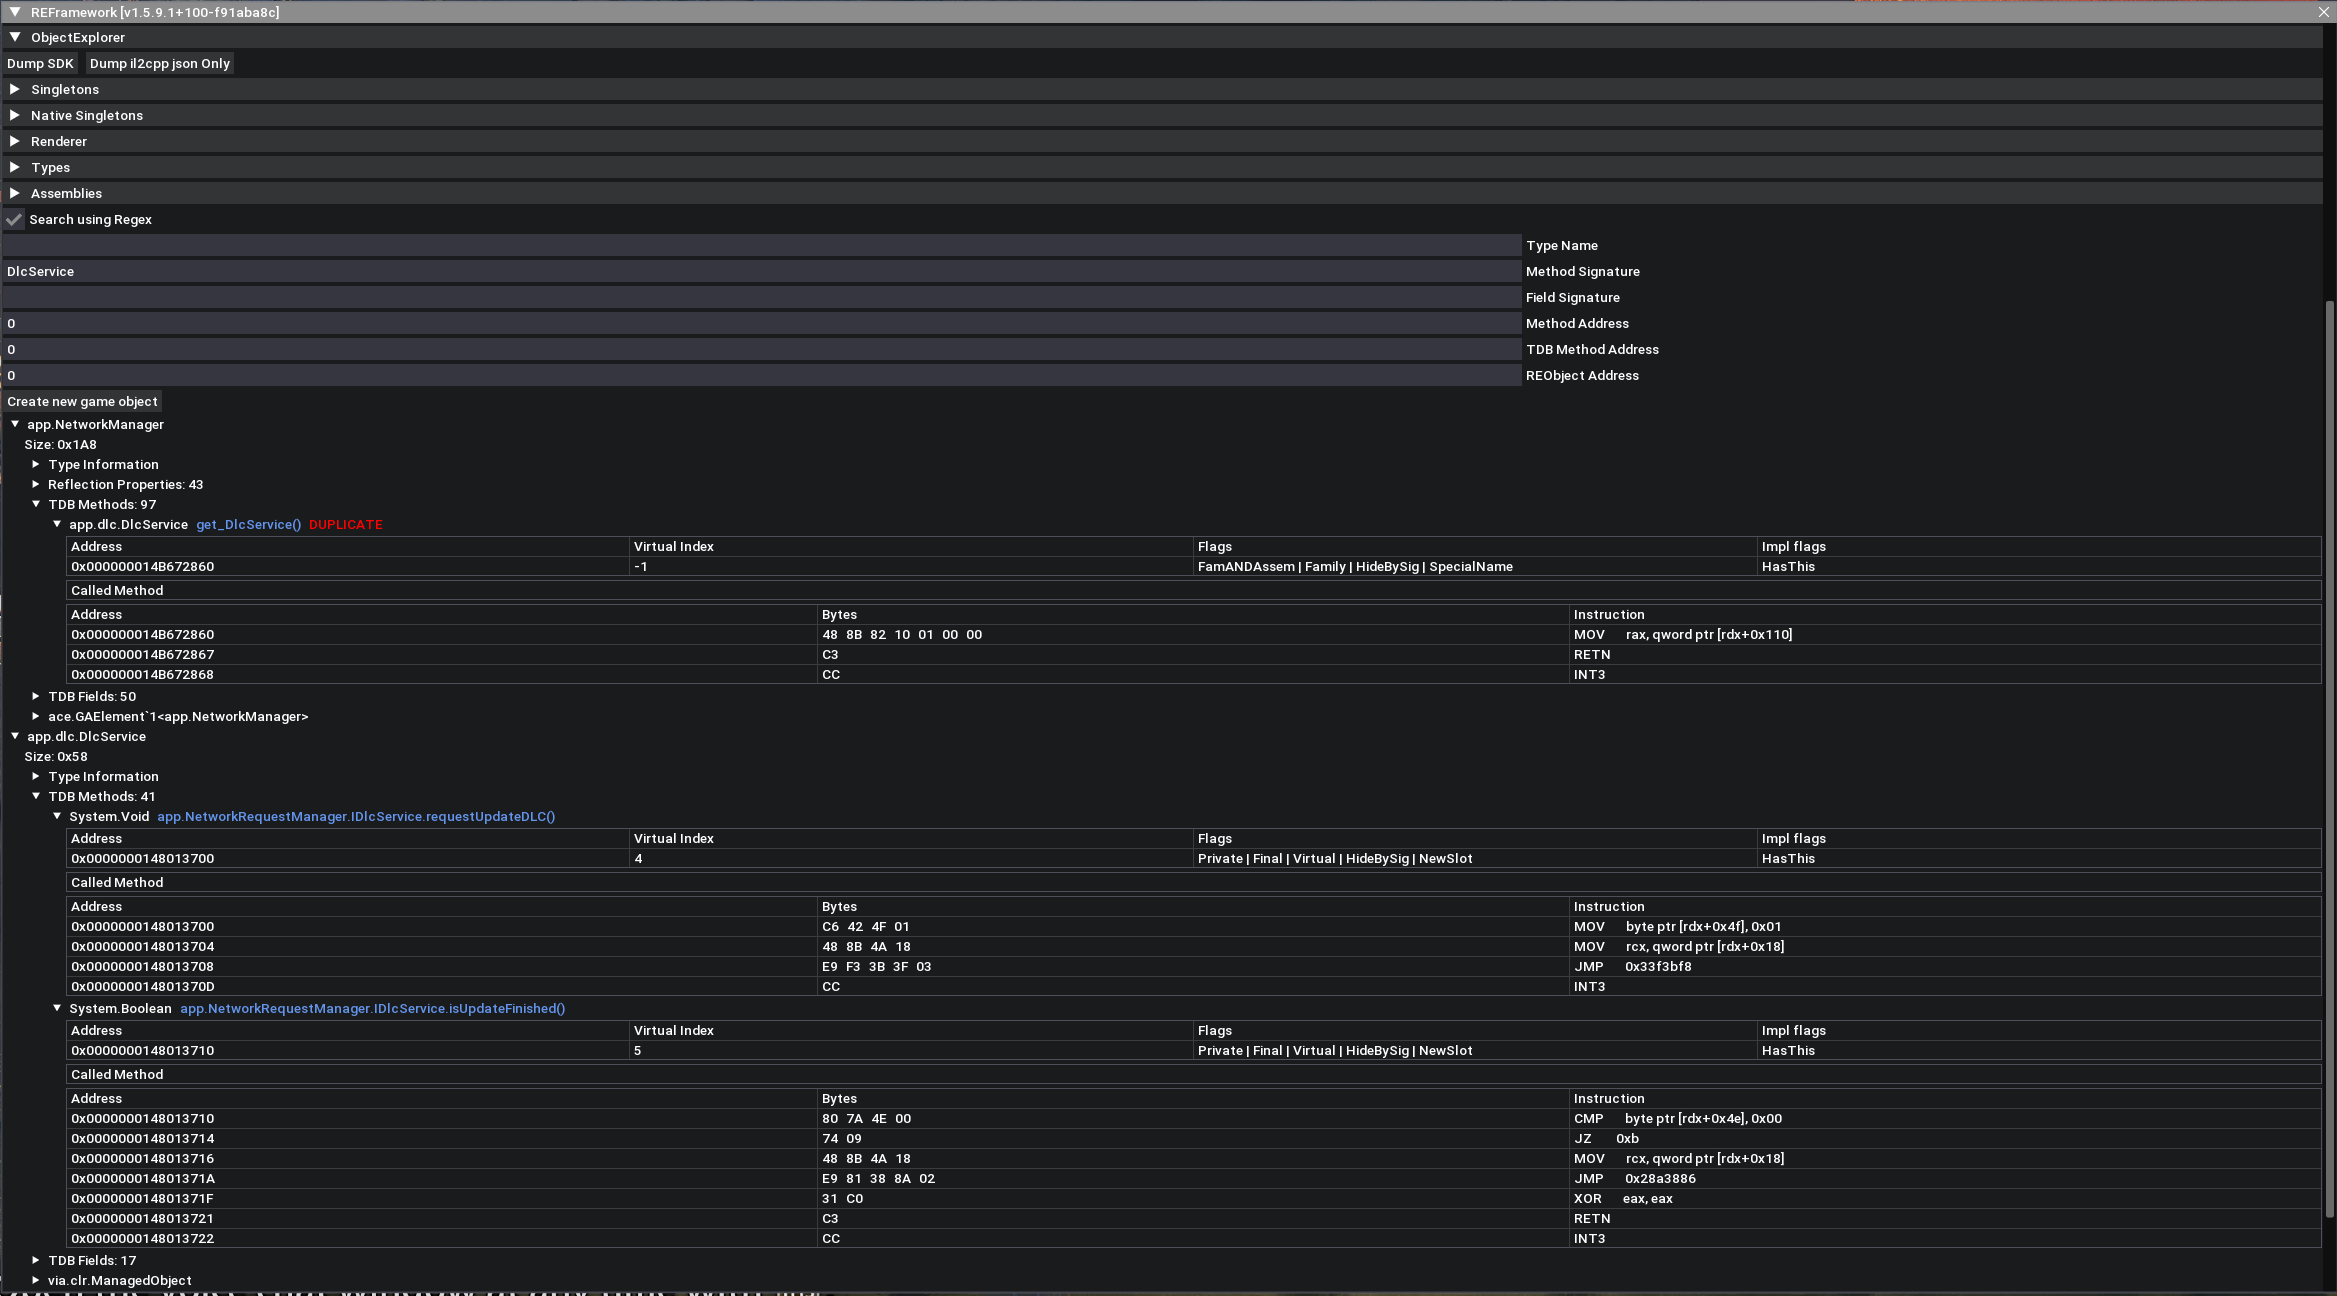Expand the Renderer section arrow

click(x=15, y=141)
